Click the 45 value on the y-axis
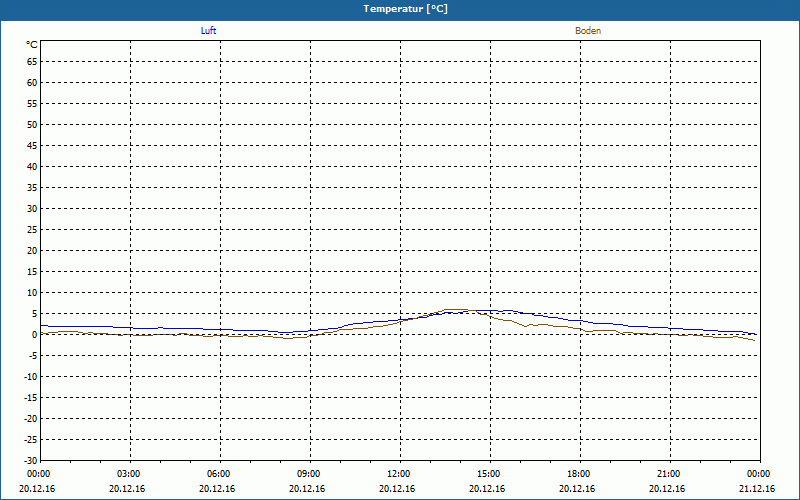Viewport: 800px width, 500px height. click(x=32, y=146)
